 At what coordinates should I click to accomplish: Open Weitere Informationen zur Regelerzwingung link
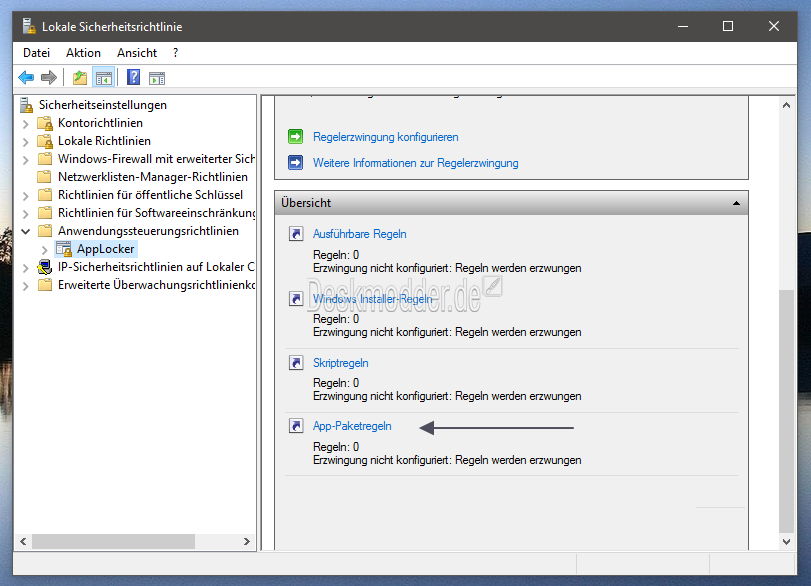tap(415, 163)
